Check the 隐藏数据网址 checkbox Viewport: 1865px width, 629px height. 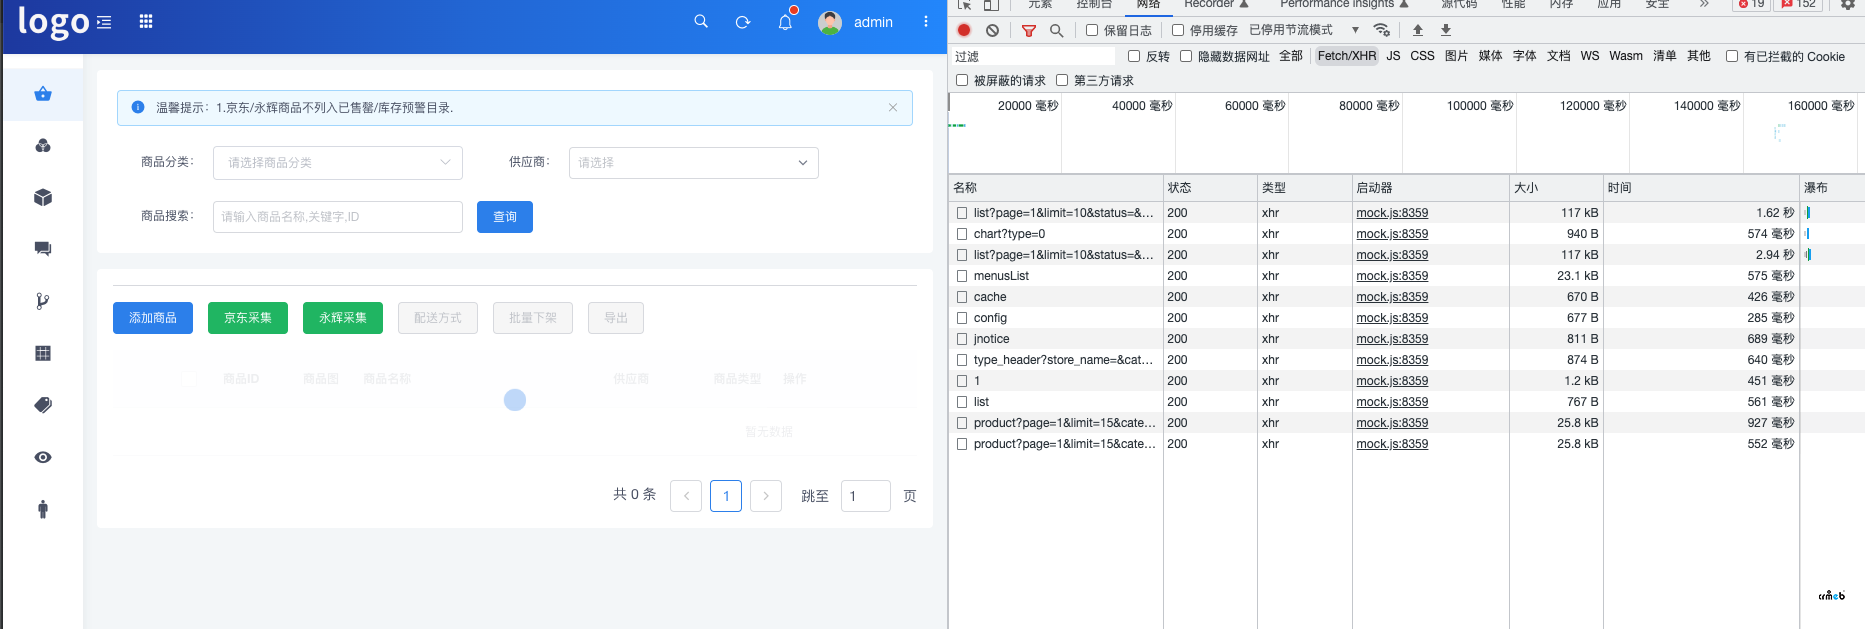click(1186, 56)
